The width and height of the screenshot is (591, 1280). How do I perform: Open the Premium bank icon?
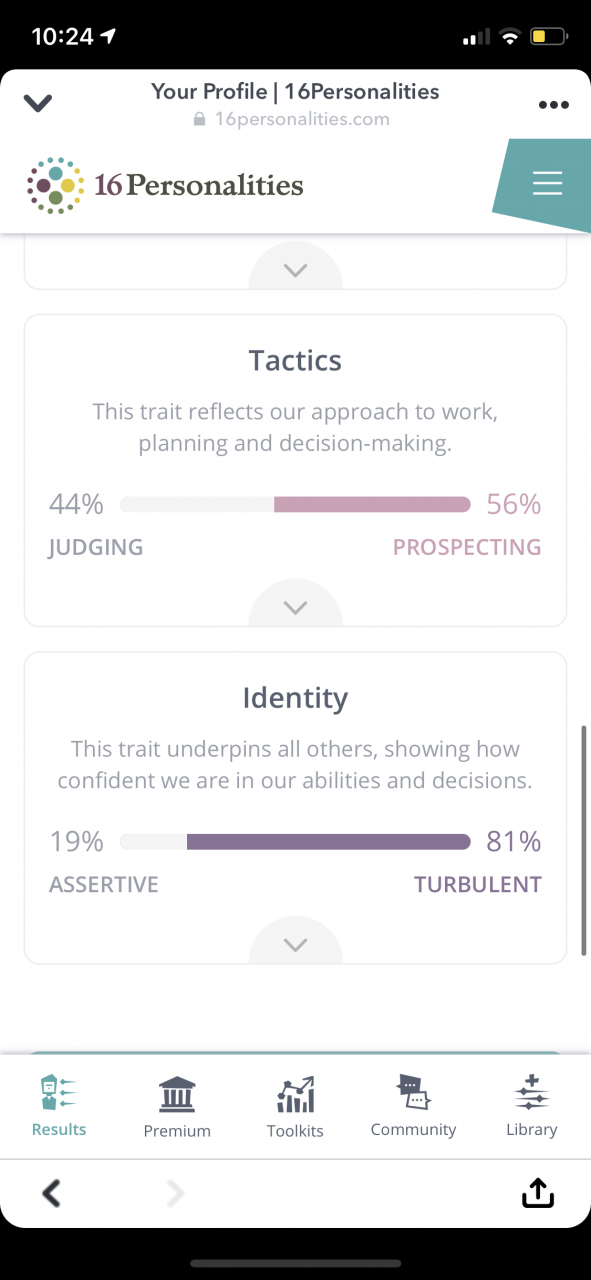(177, 1095)
